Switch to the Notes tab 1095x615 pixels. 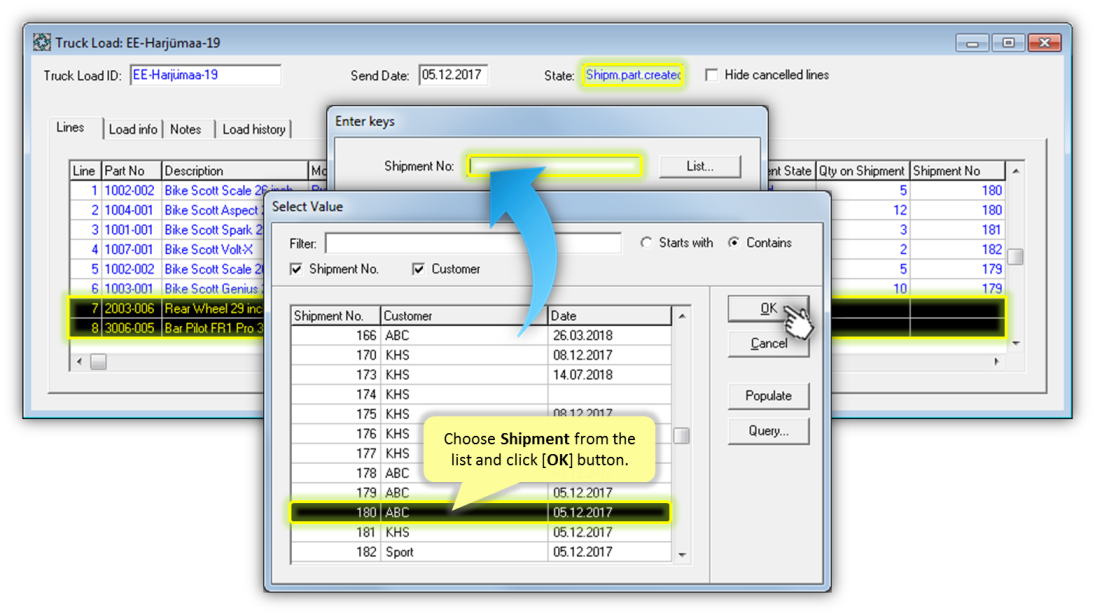[186, 129]
